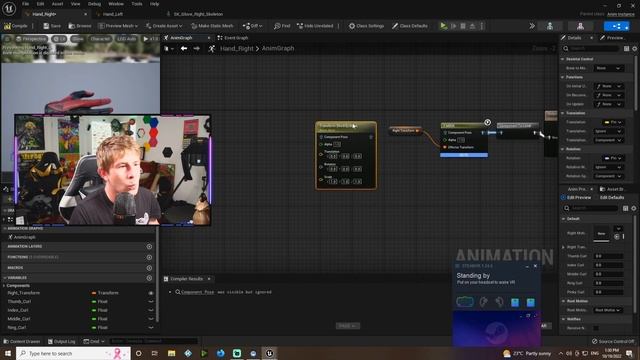Compile the animation blueprint

(x=16, y=26)
